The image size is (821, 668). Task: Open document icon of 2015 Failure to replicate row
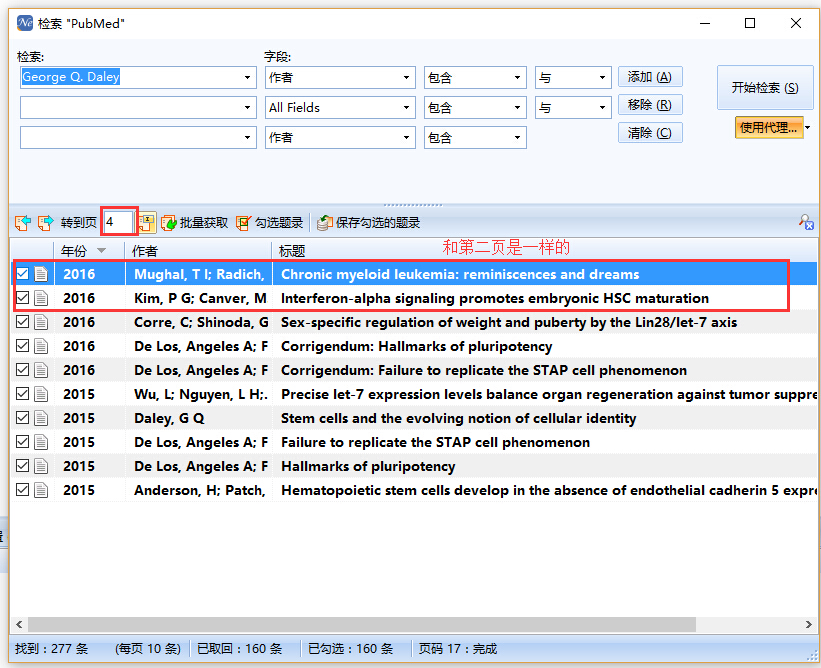click(x=41, y=442)
